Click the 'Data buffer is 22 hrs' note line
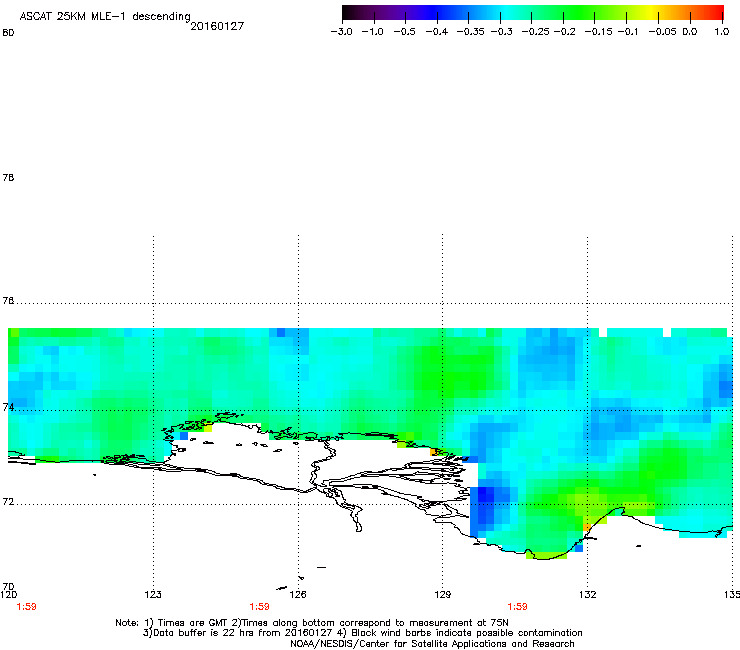740x650 pixels. (362, 633)
